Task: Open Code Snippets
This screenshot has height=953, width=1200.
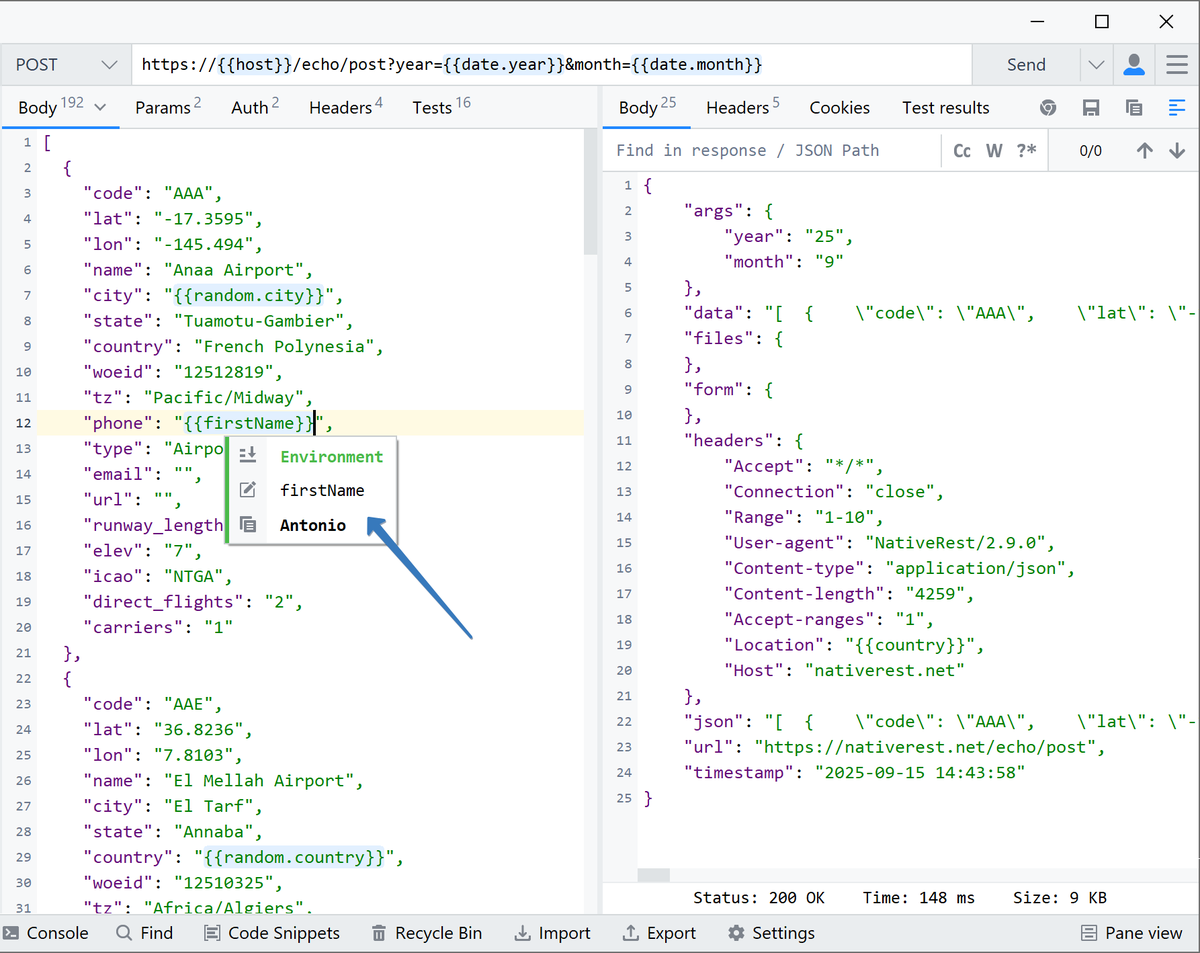Action: tap(272, 933)
